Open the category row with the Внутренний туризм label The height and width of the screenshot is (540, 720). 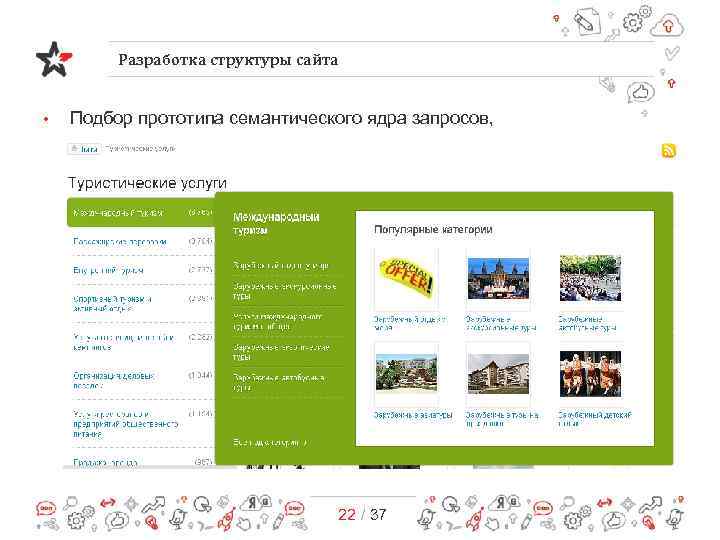[x=141, y=270]
